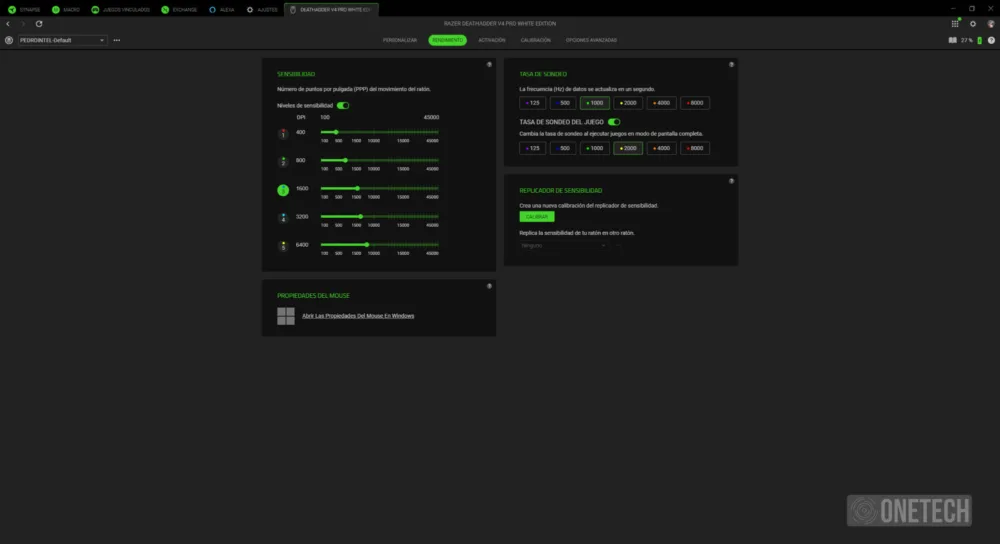Expand the Ninguno mouse replication dropdown
This screenshot has width=1000, height=544.
563,246
